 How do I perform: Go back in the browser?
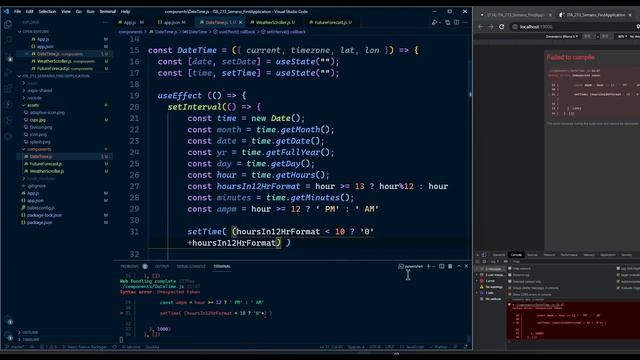tap(480, 27)
